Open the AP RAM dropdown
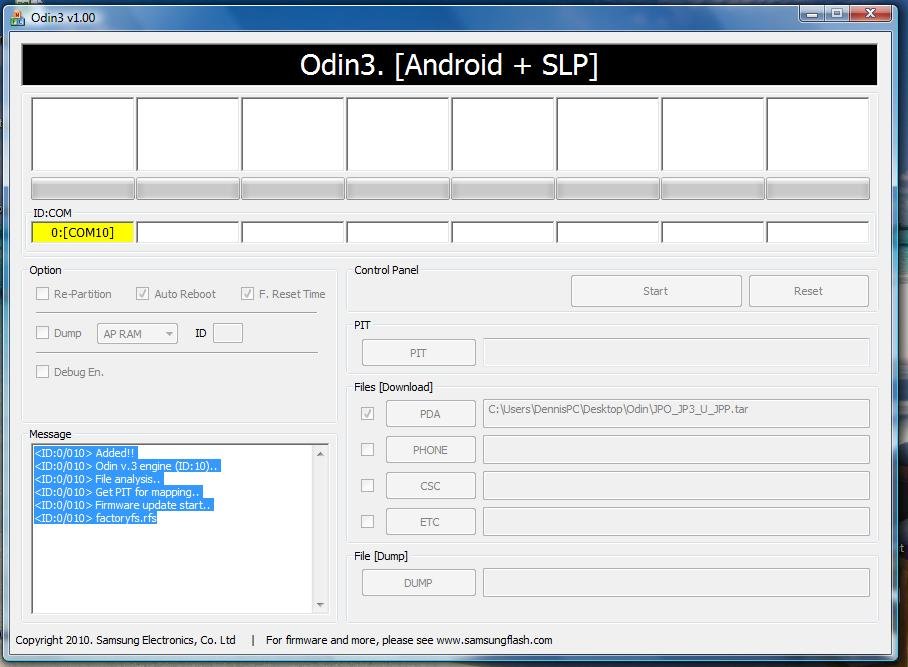Viewport: 908px width, 667px height. tap(137, 334)
